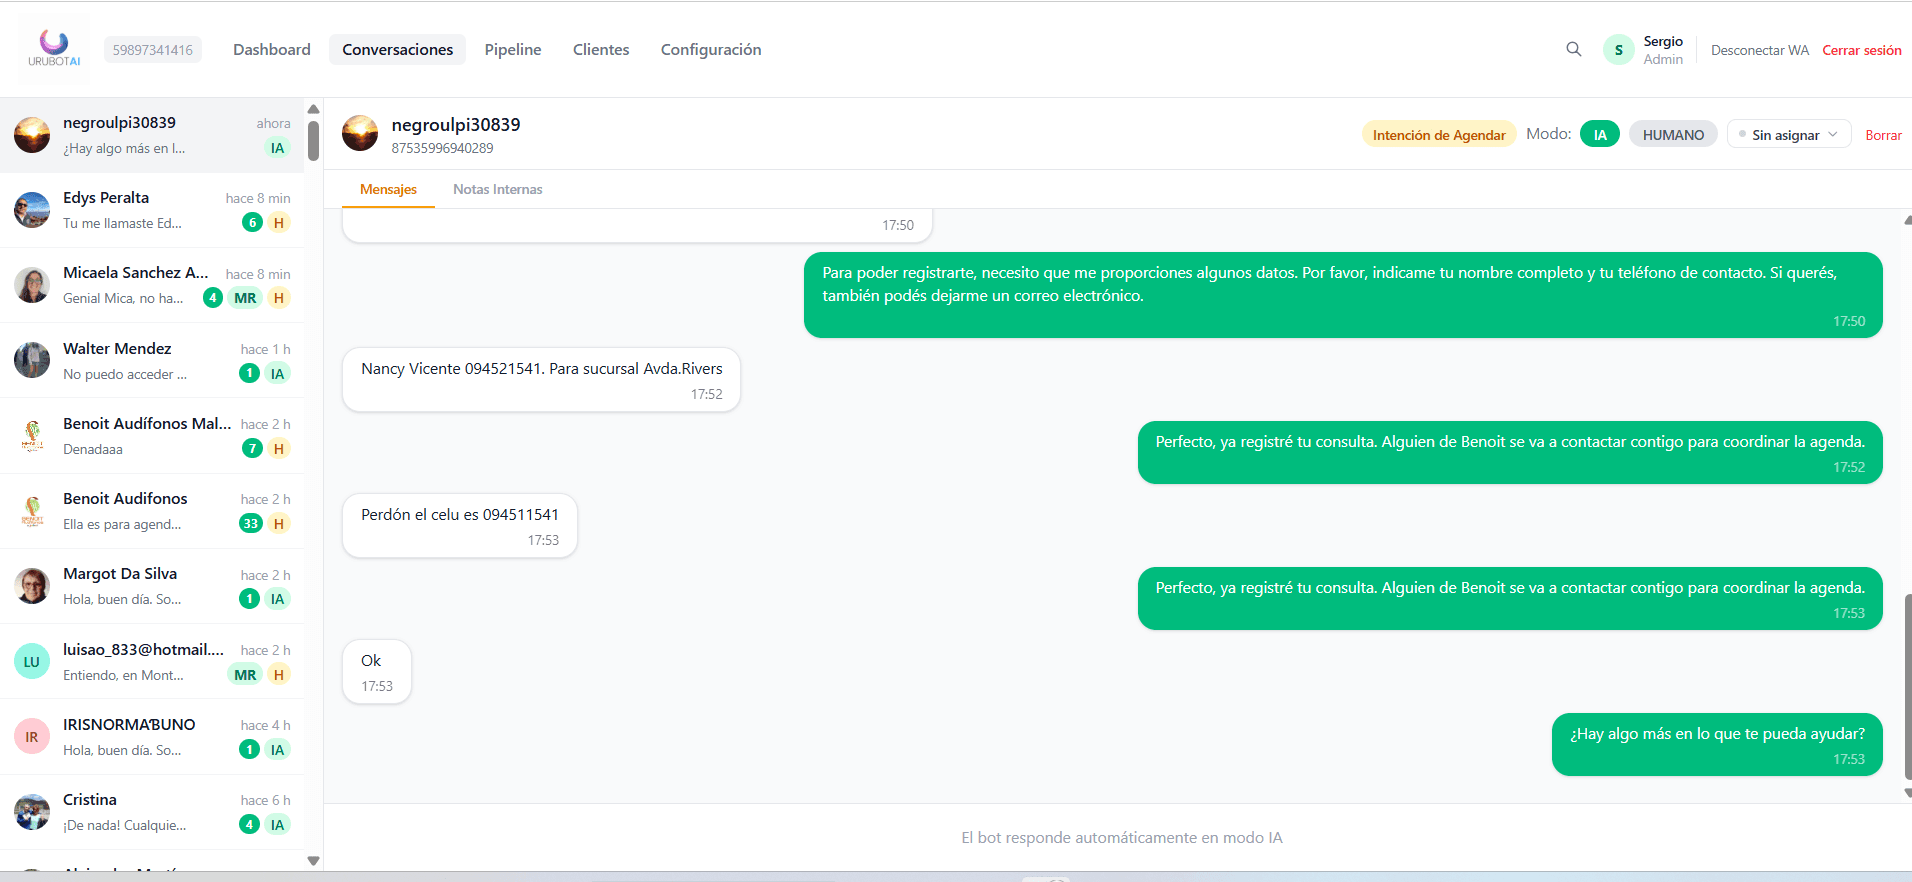The height and width of the screenshot is (882, 1912).
Task: Click Sergio's green S avatar
Action: click(1618, 50)
